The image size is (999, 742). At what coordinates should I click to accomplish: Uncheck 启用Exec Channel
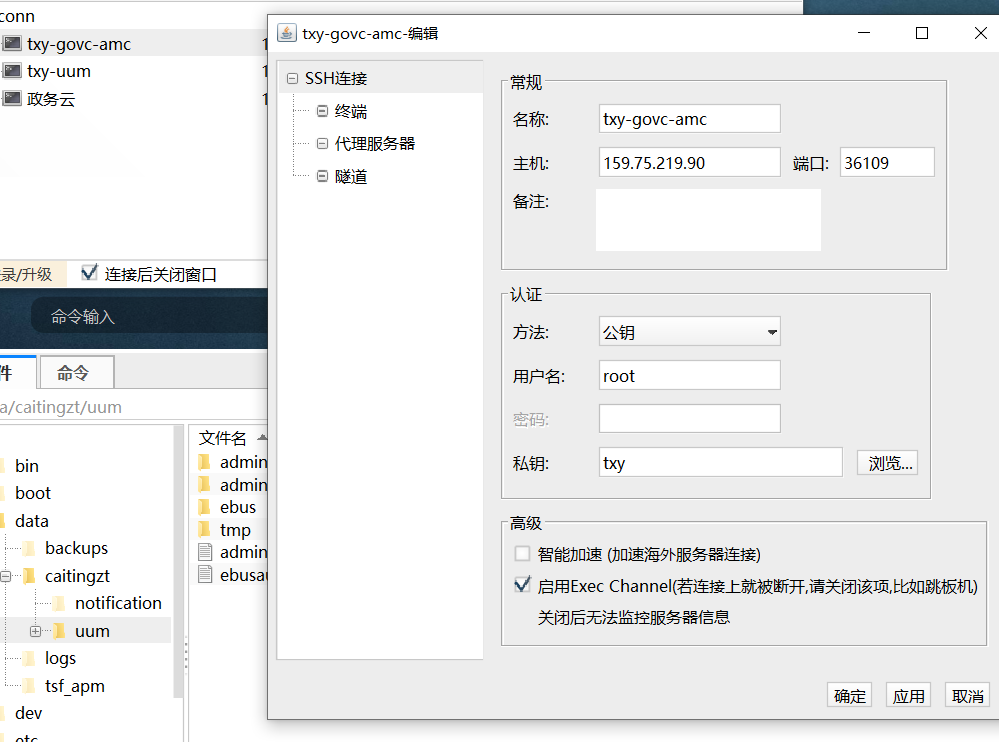tap(521, 584)
